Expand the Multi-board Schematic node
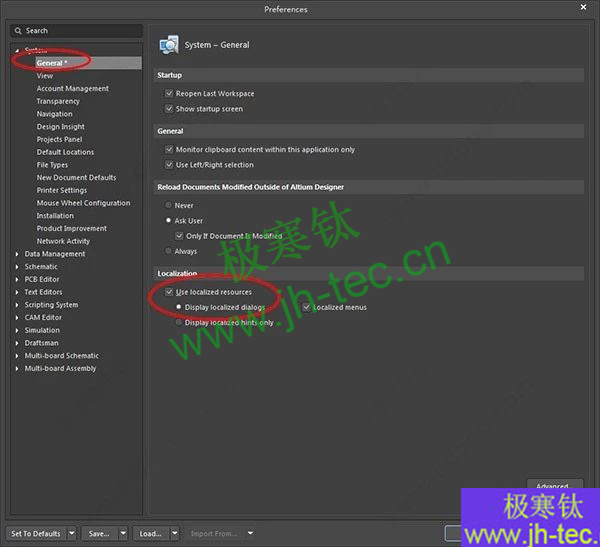This screenshot has width=600, height=547. 17,356
